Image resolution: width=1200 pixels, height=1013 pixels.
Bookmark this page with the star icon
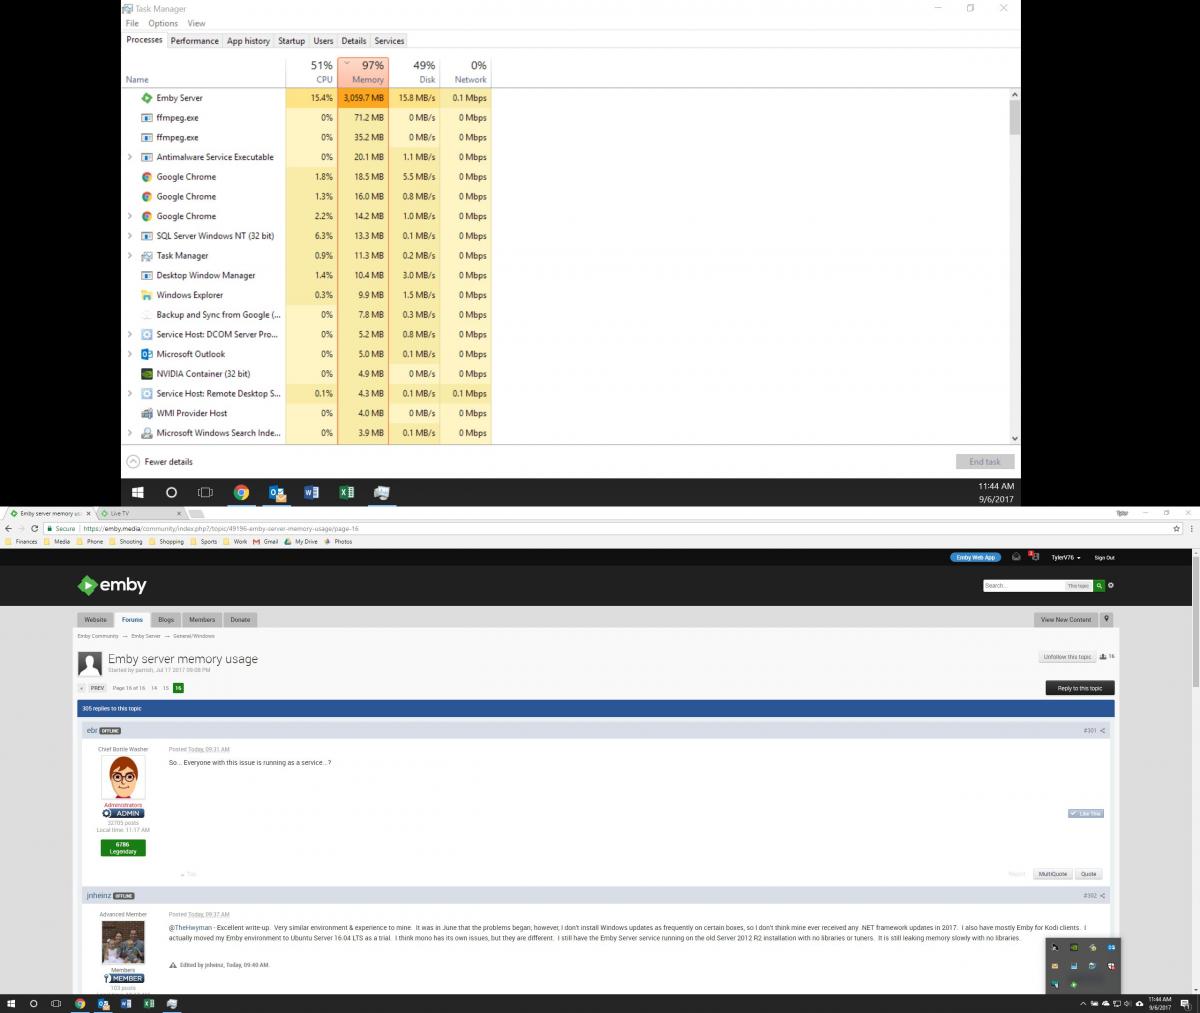(x=1176, y=528)
